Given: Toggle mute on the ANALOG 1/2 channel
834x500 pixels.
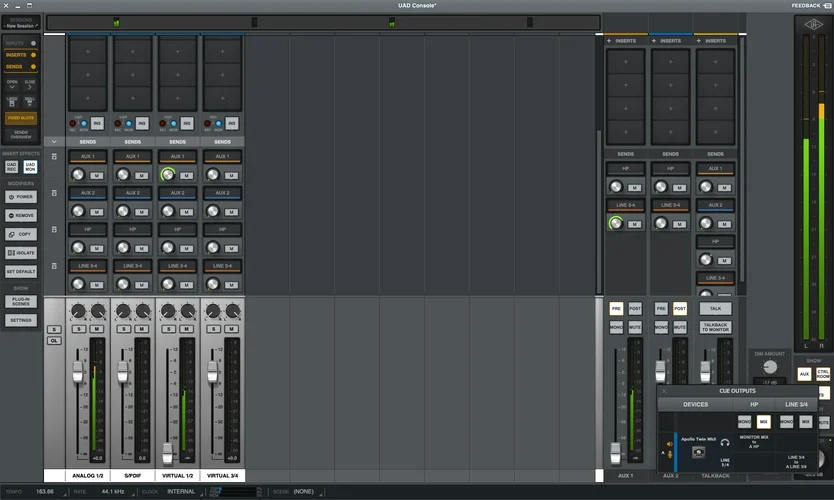Looking at the screenshot, I should coord(99,329).
